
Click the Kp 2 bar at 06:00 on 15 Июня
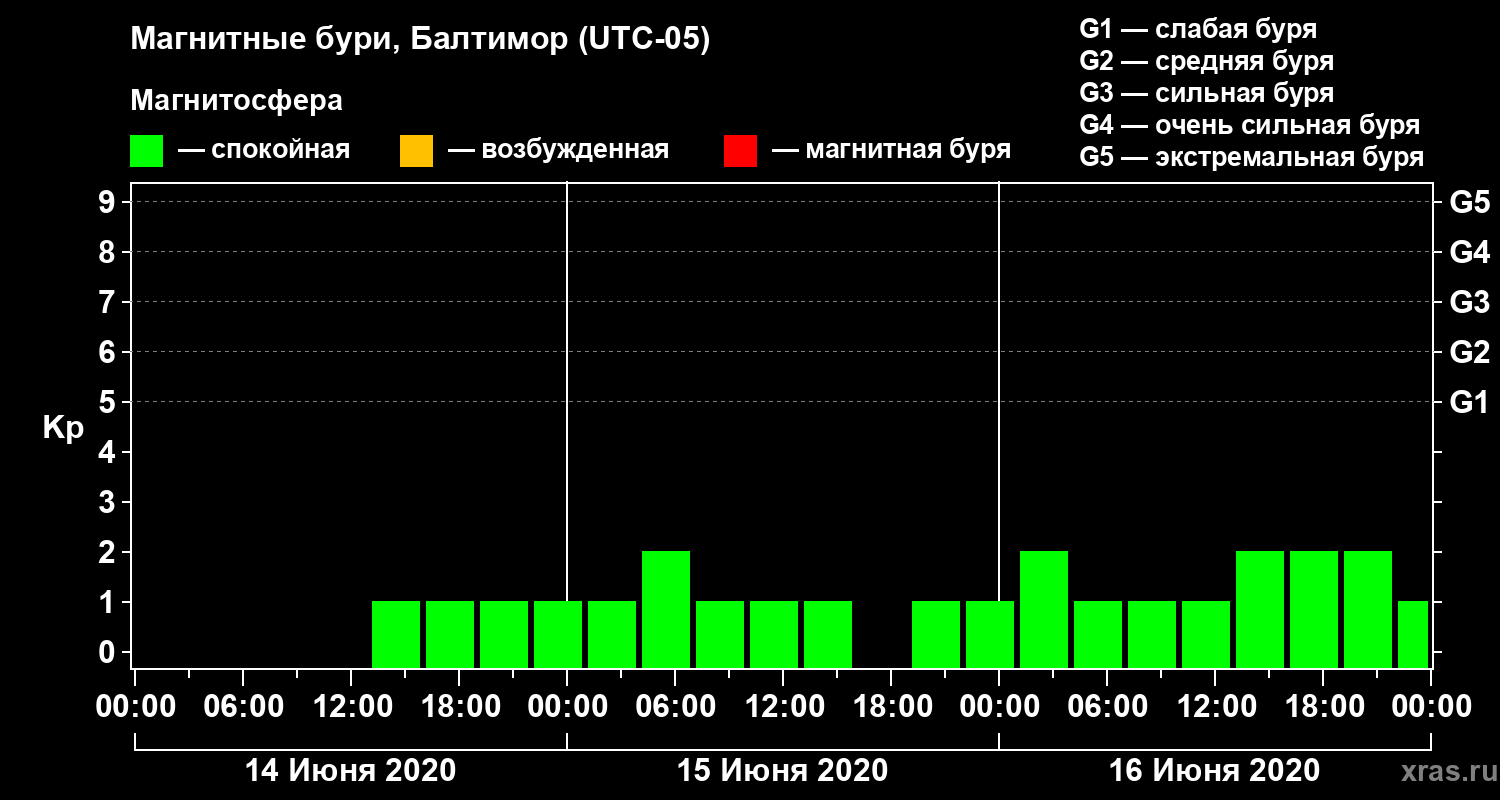coord(666,609)
